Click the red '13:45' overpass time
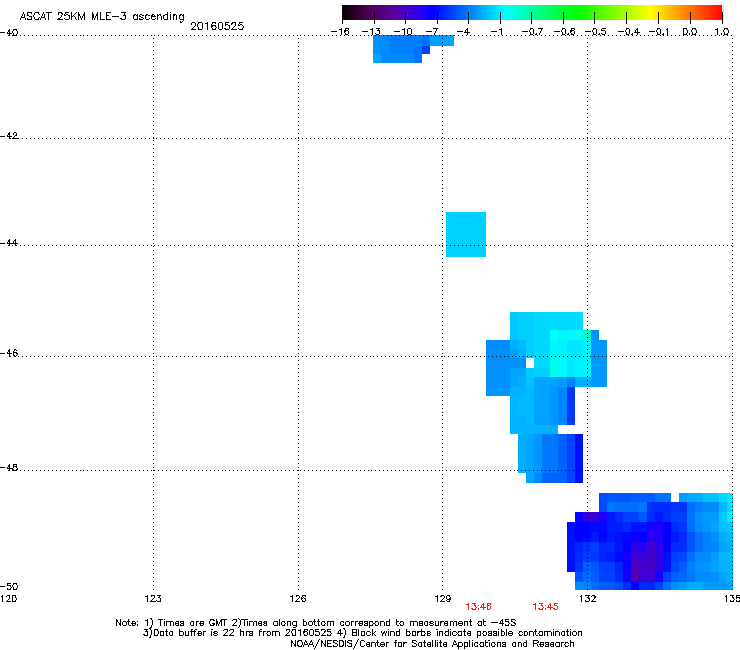 point(546,607)
